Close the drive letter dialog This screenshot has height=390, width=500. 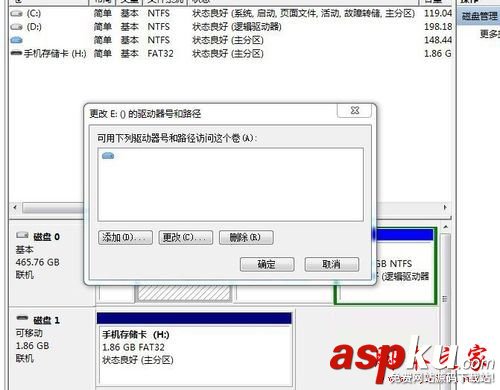[355, 111]
